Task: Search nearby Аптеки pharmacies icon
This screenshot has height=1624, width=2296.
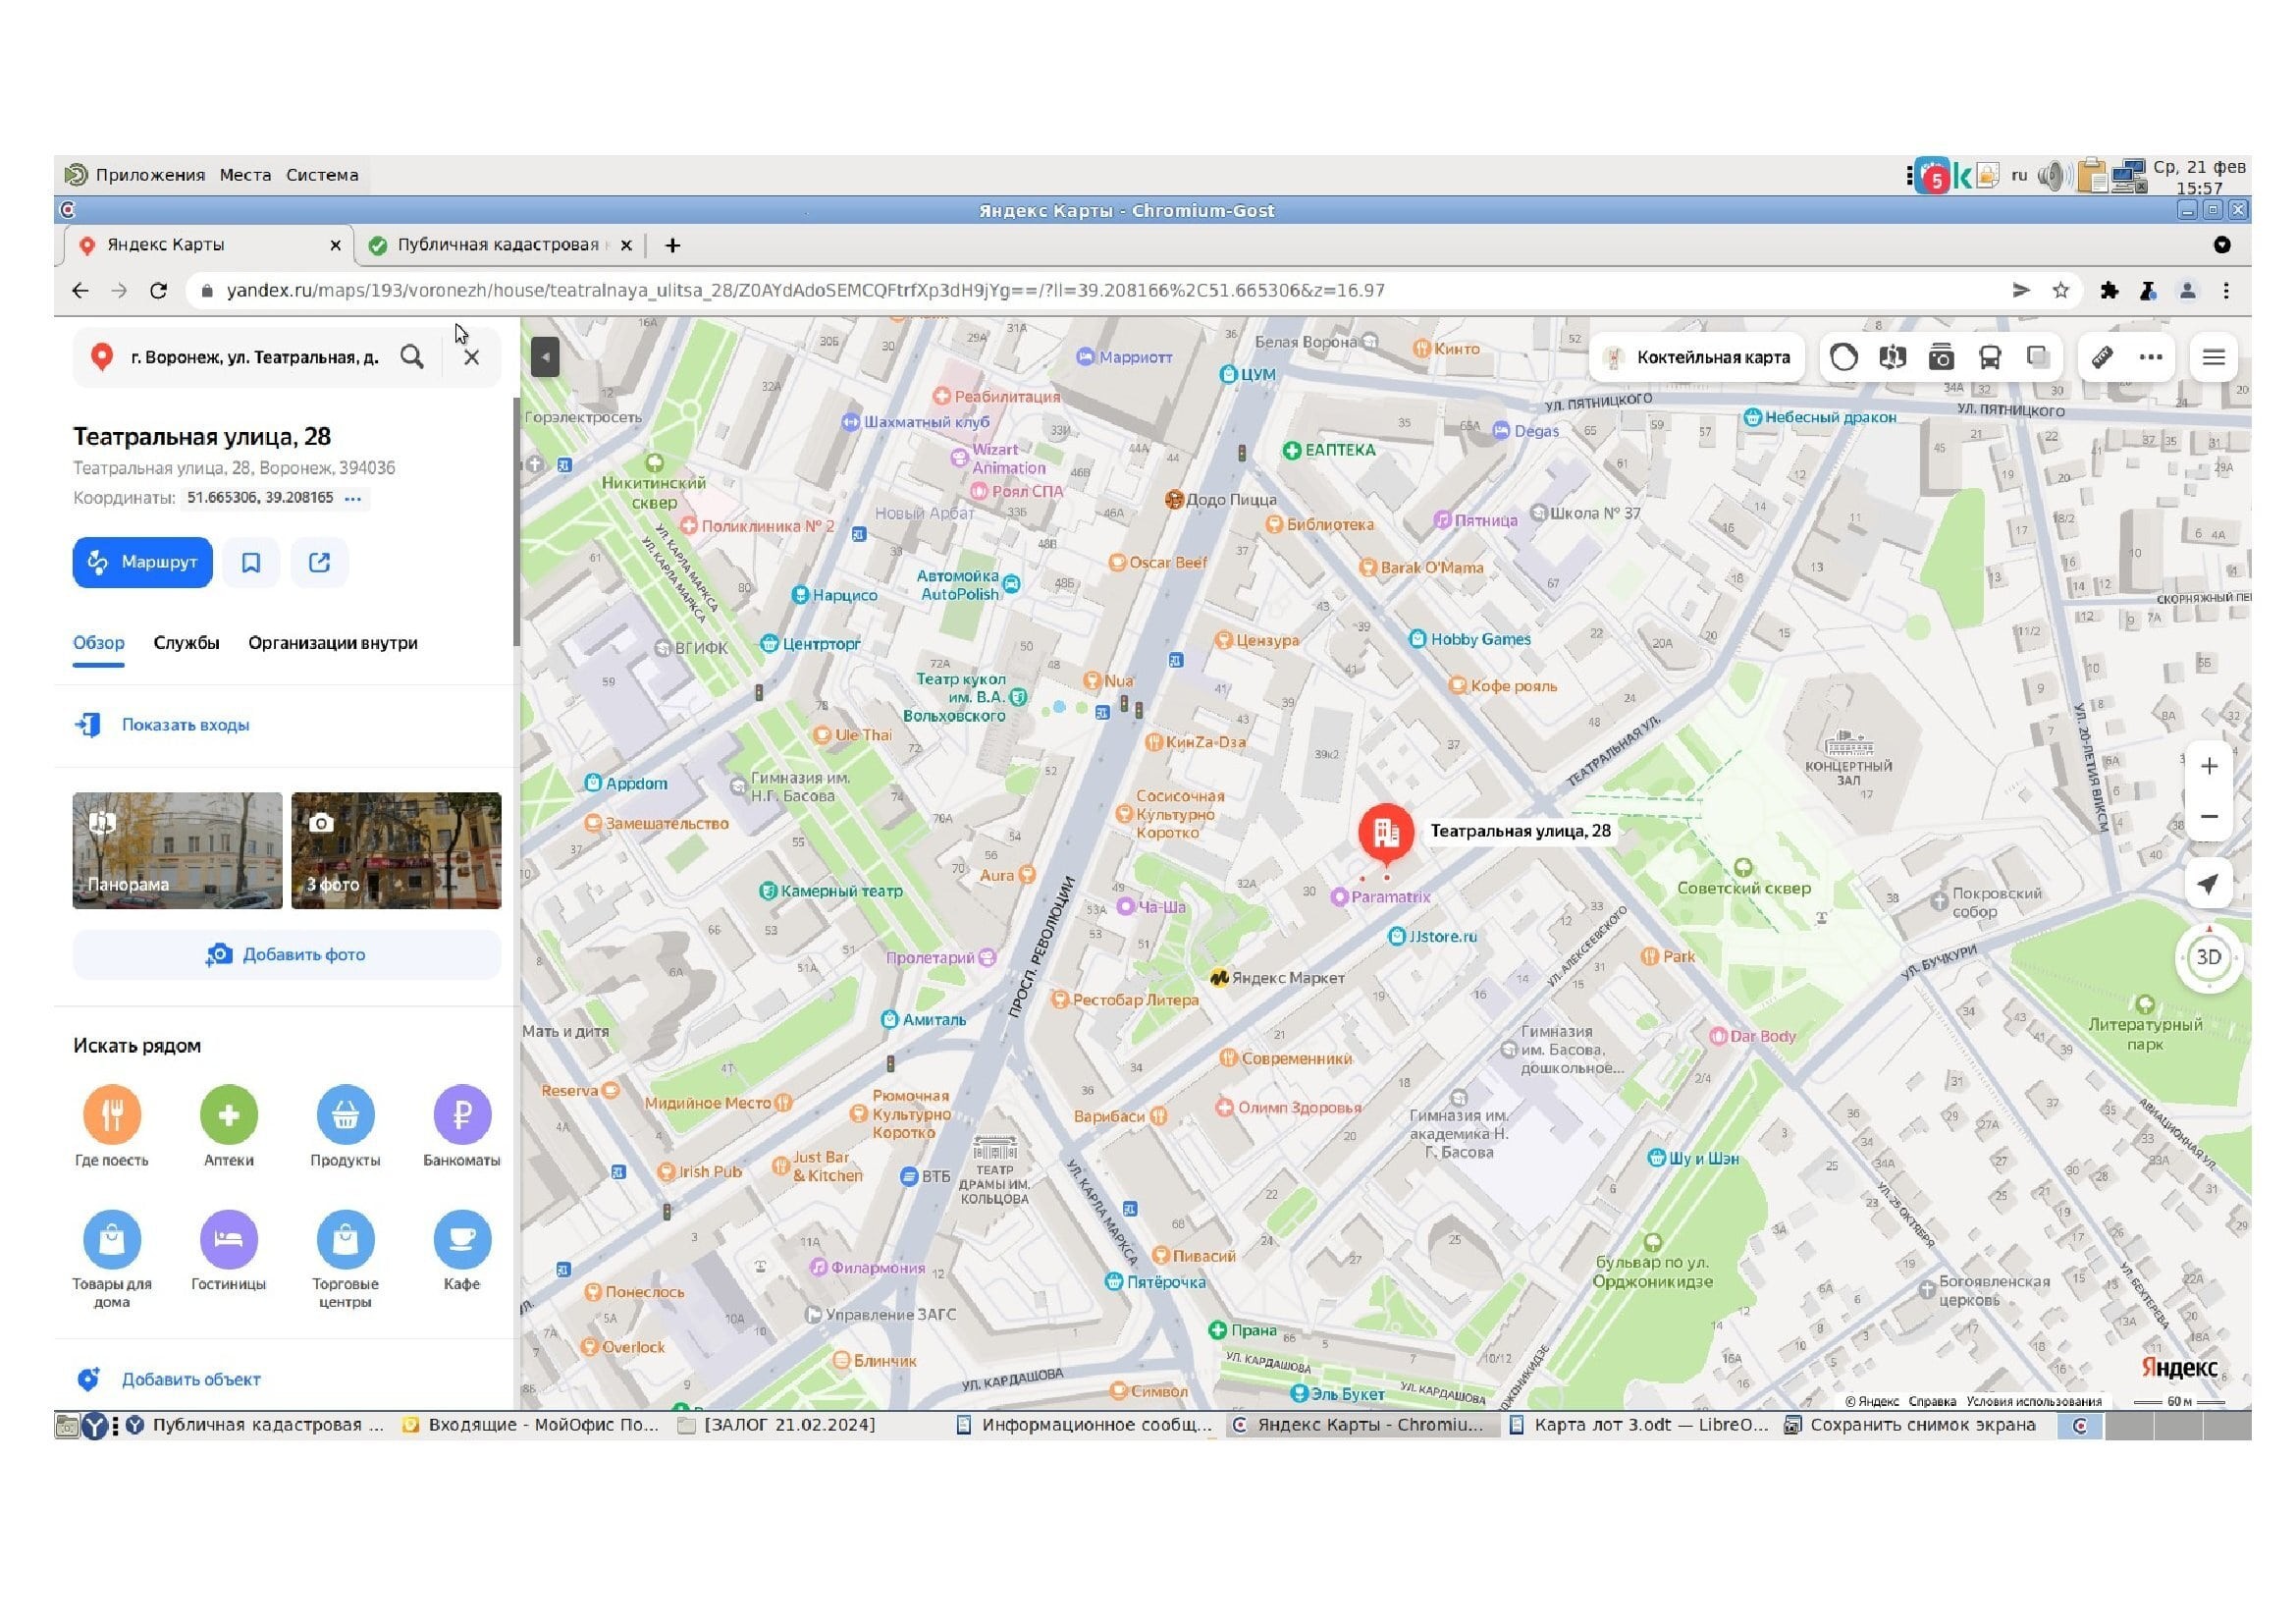Action: [x=228, y=1114]
